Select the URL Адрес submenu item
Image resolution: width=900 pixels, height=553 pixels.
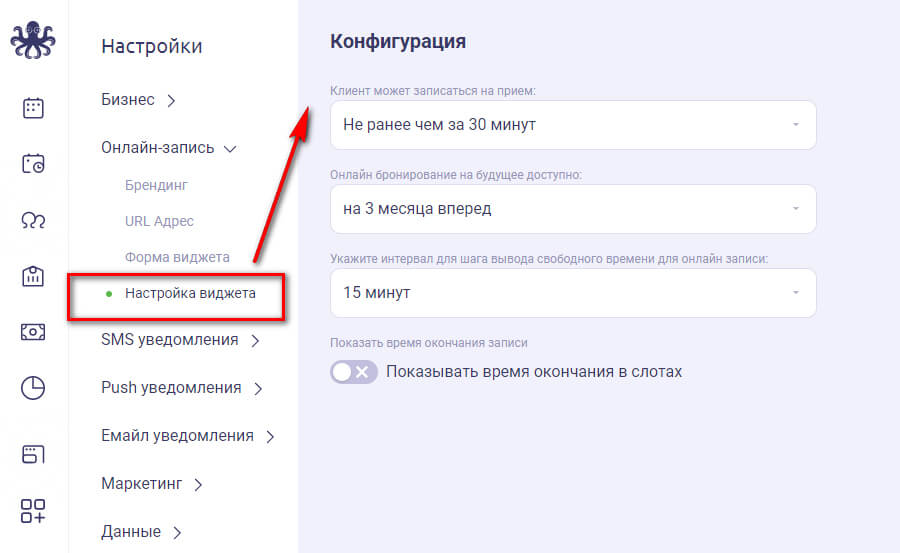point(159,221)
